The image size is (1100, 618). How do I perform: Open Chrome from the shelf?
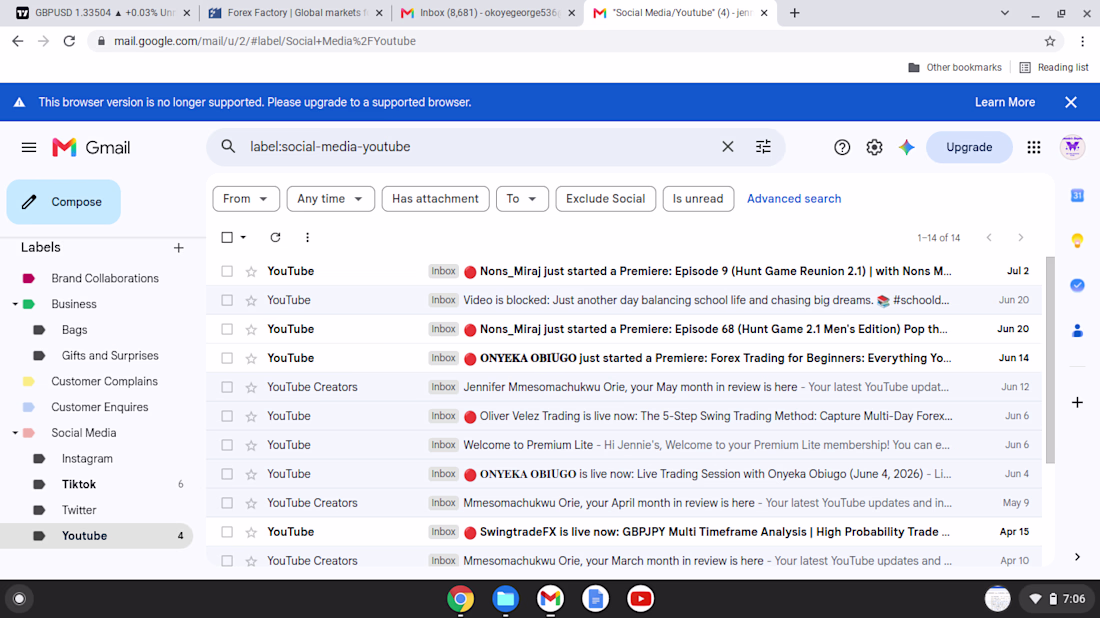pyautogui.click(x=460, y=598)
